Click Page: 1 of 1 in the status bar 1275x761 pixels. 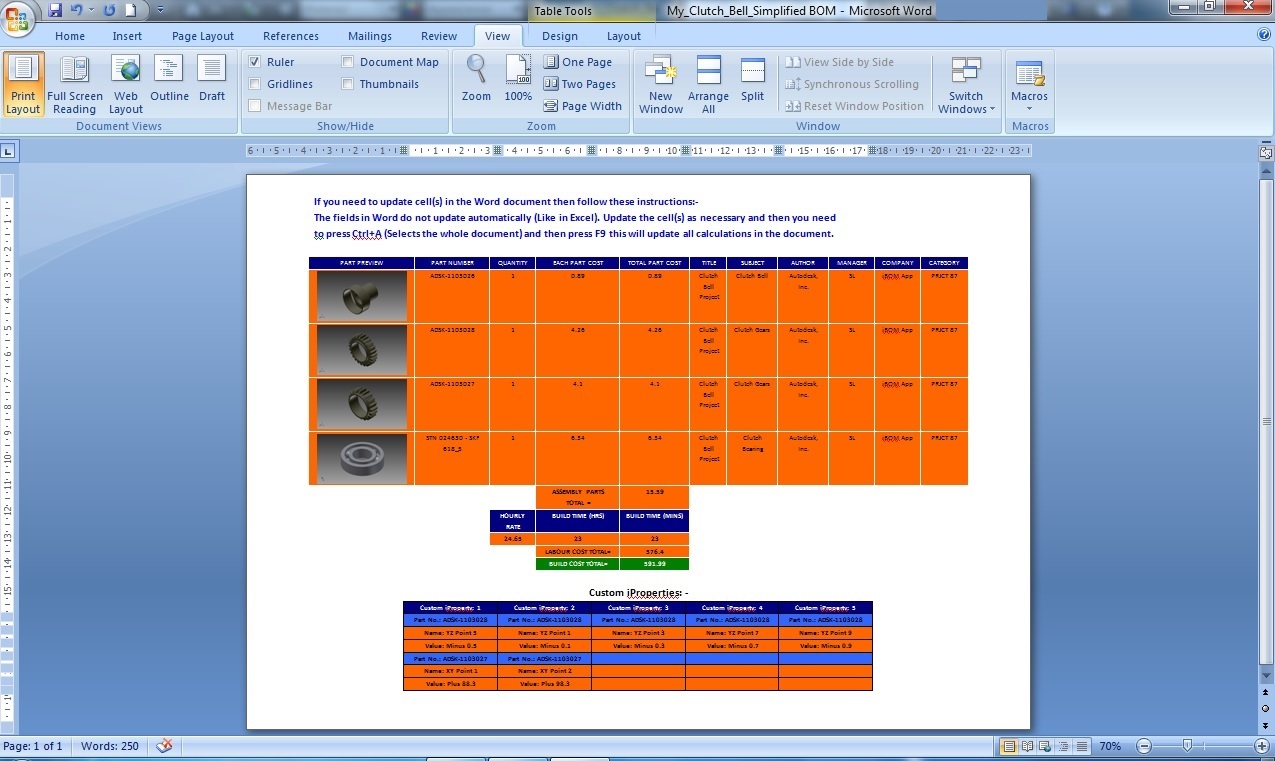(x=33, y=746)
